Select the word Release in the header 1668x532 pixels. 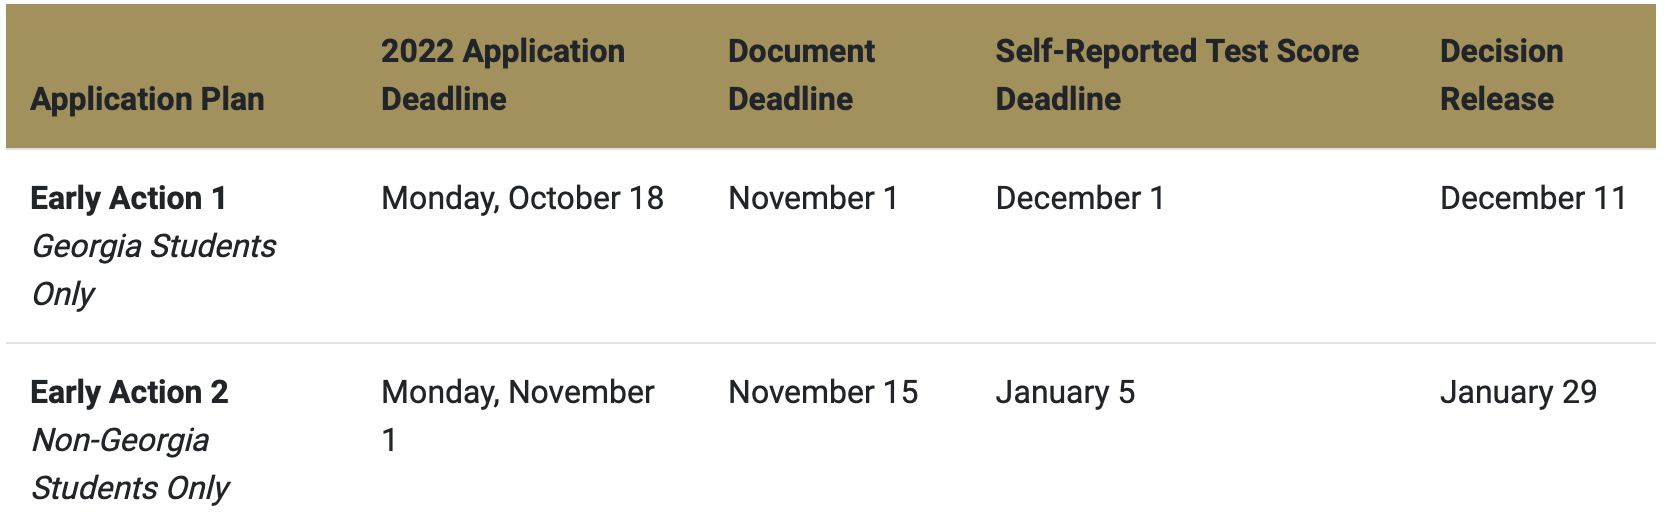point(1497,99)
